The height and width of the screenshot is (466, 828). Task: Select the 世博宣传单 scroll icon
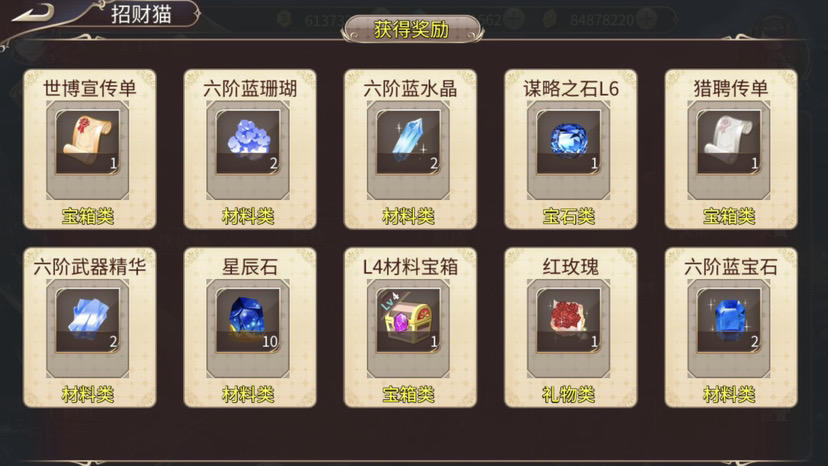[x=88, y=142]
